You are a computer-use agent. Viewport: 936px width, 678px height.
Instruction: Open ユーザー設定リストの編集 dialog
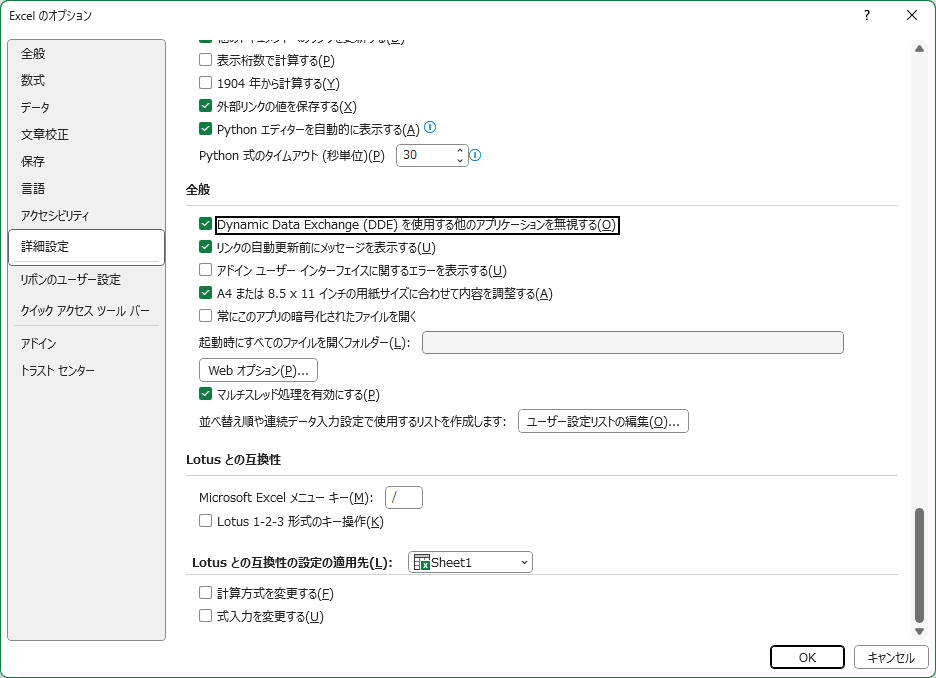click(603, 421)
